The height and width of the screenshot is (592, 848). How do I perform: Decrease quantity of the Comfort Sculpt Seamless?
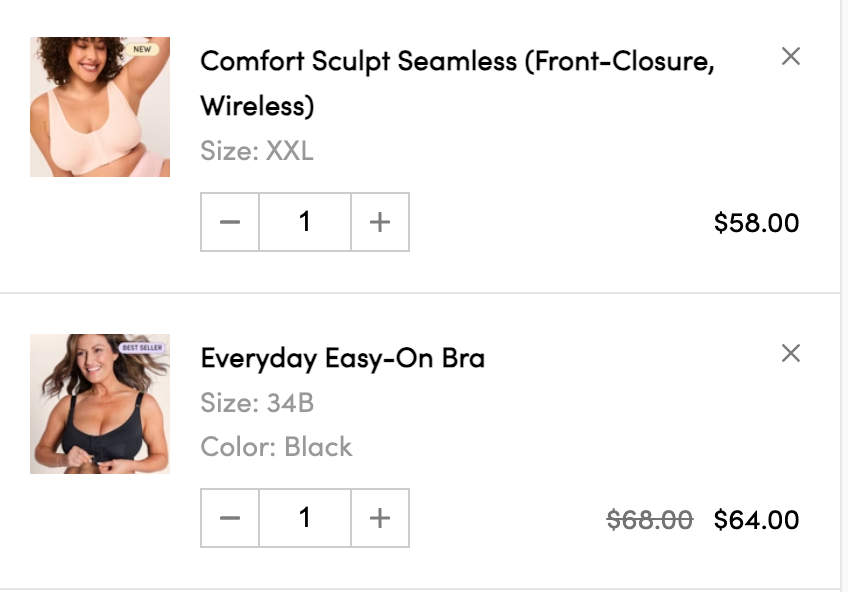click(x=230, y=222)
